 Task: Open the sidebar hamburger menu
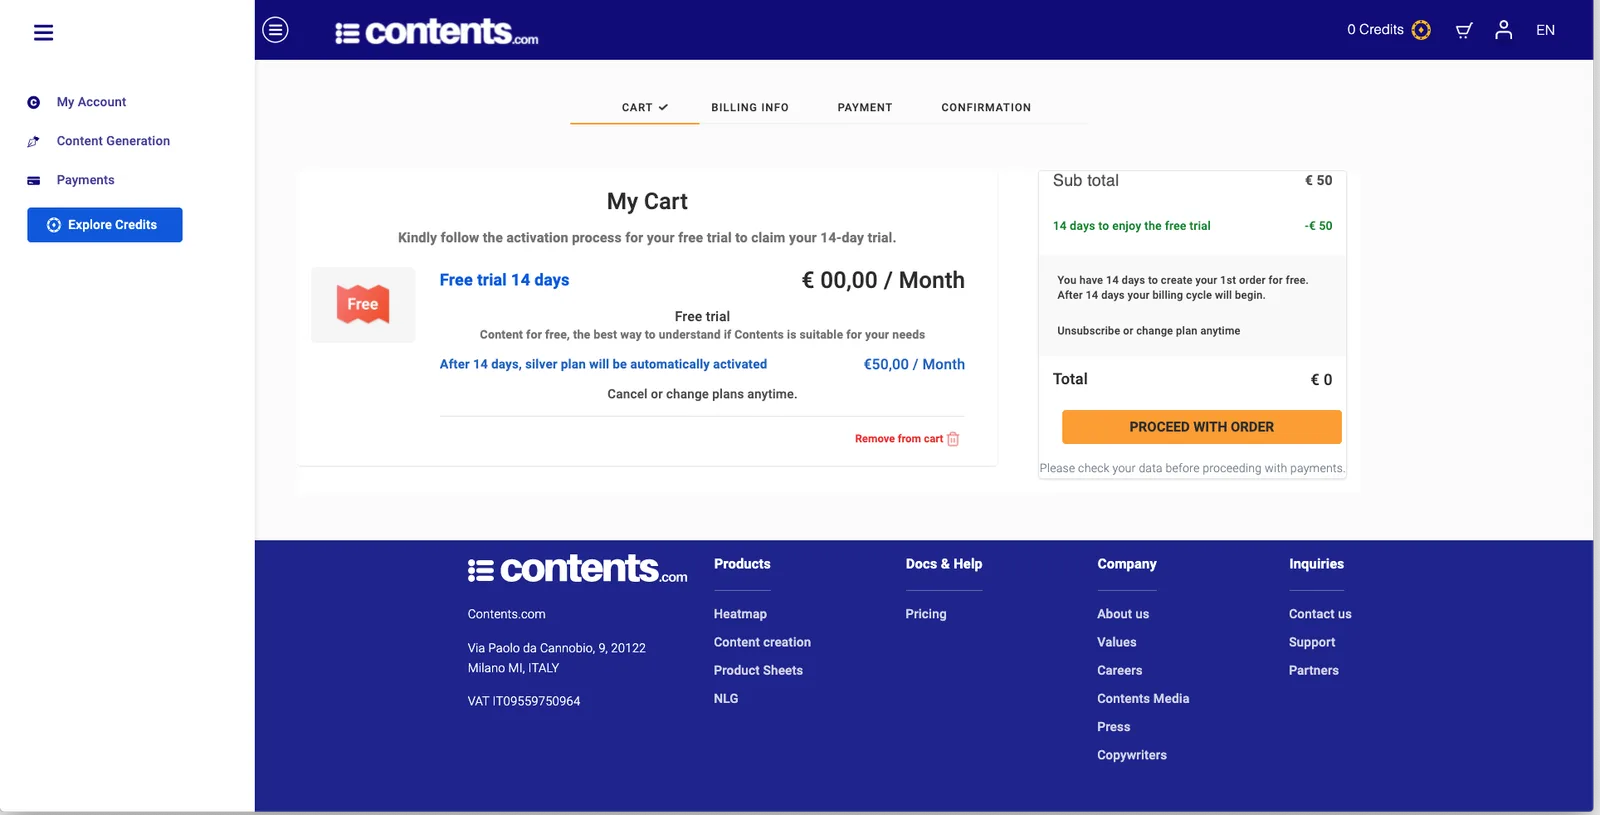coord(43,33)
